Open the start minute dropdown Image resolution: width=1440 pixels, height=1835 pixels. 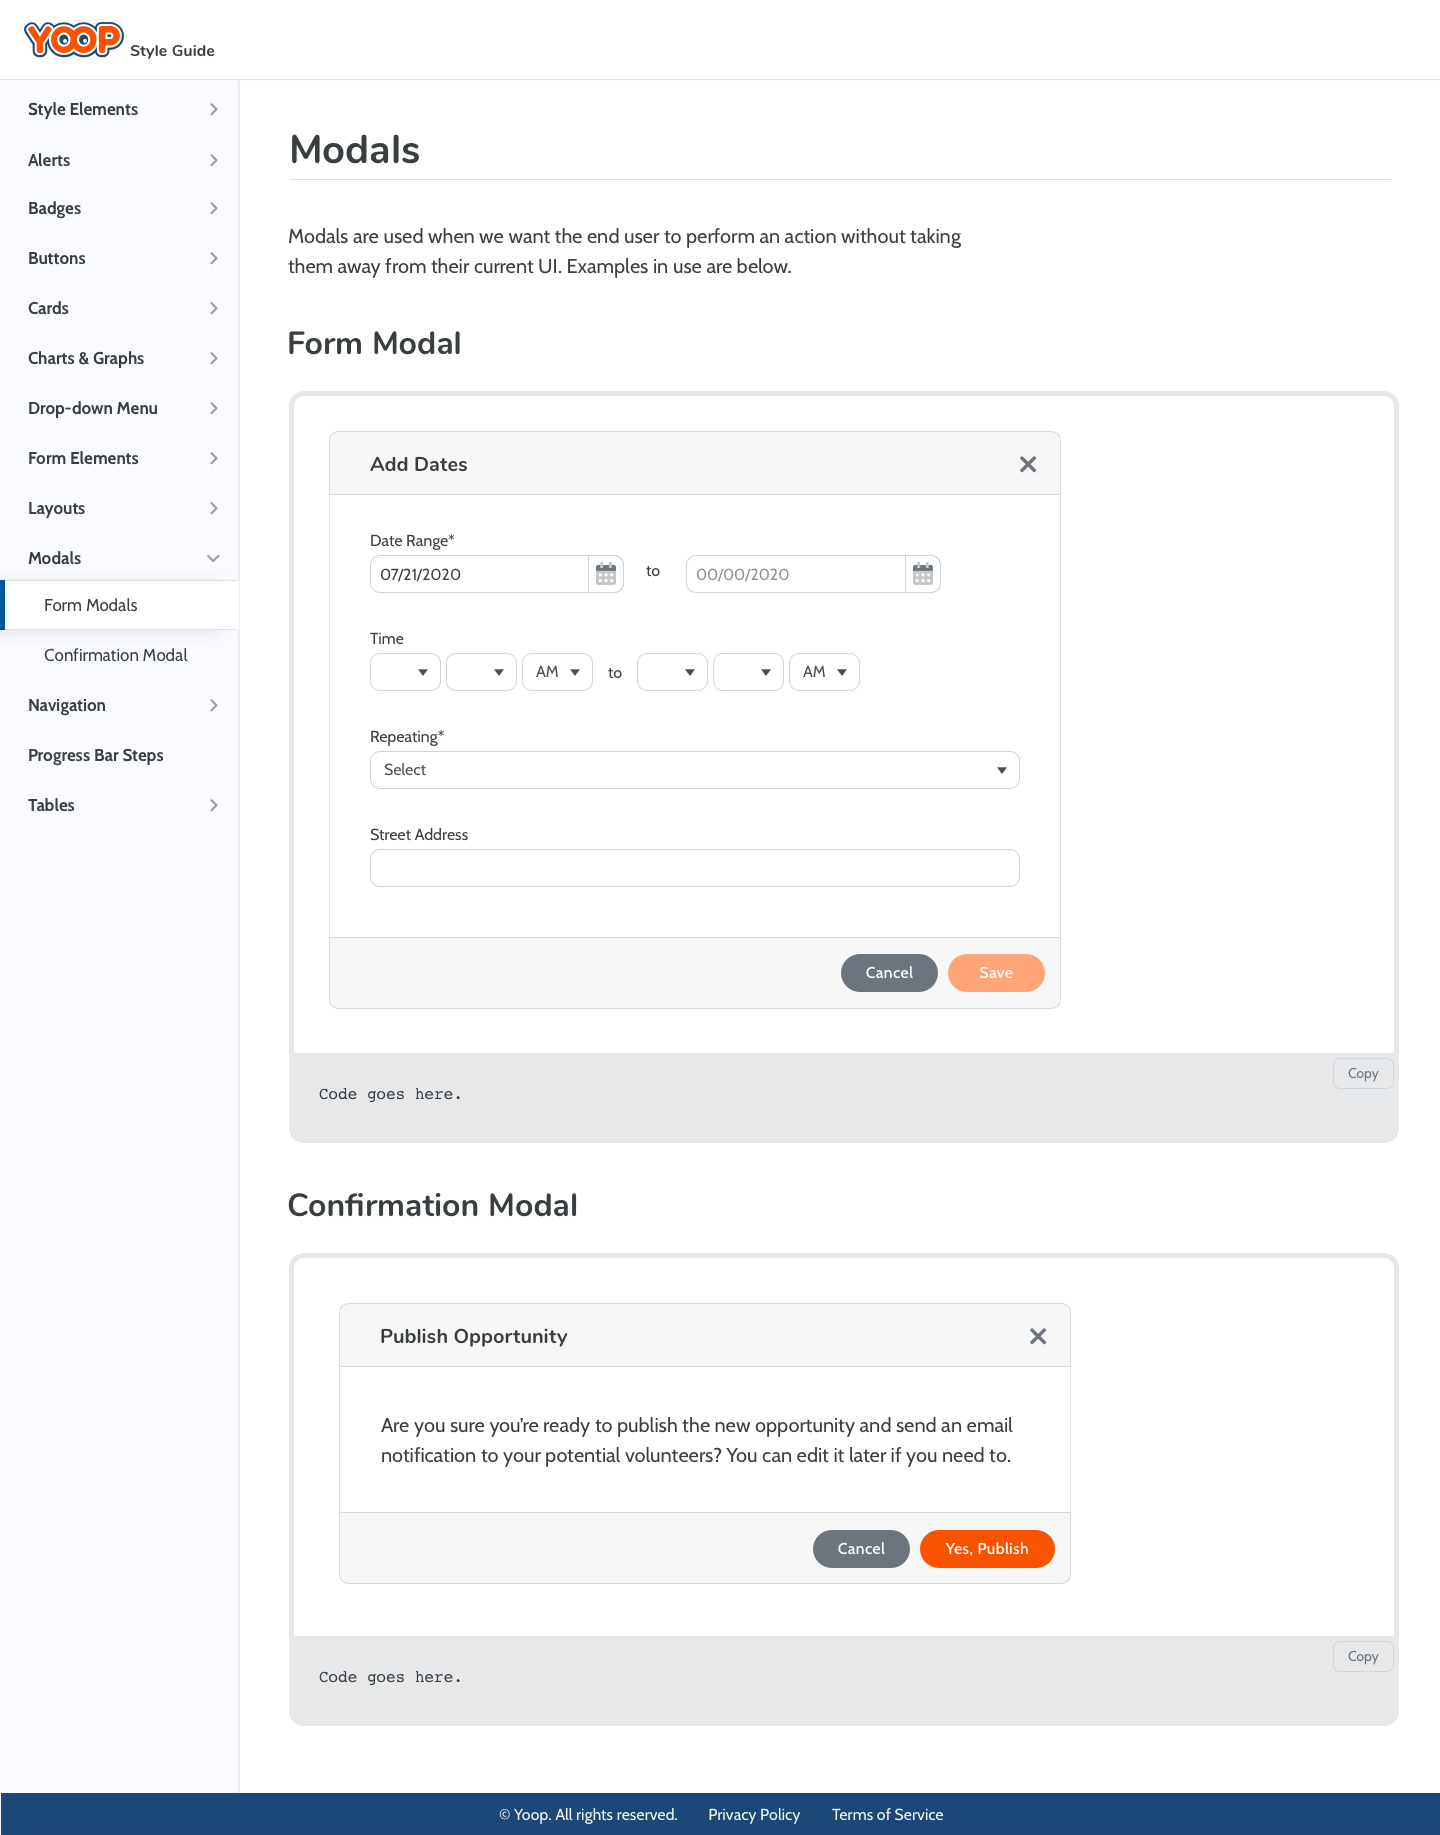pos(481,672)
